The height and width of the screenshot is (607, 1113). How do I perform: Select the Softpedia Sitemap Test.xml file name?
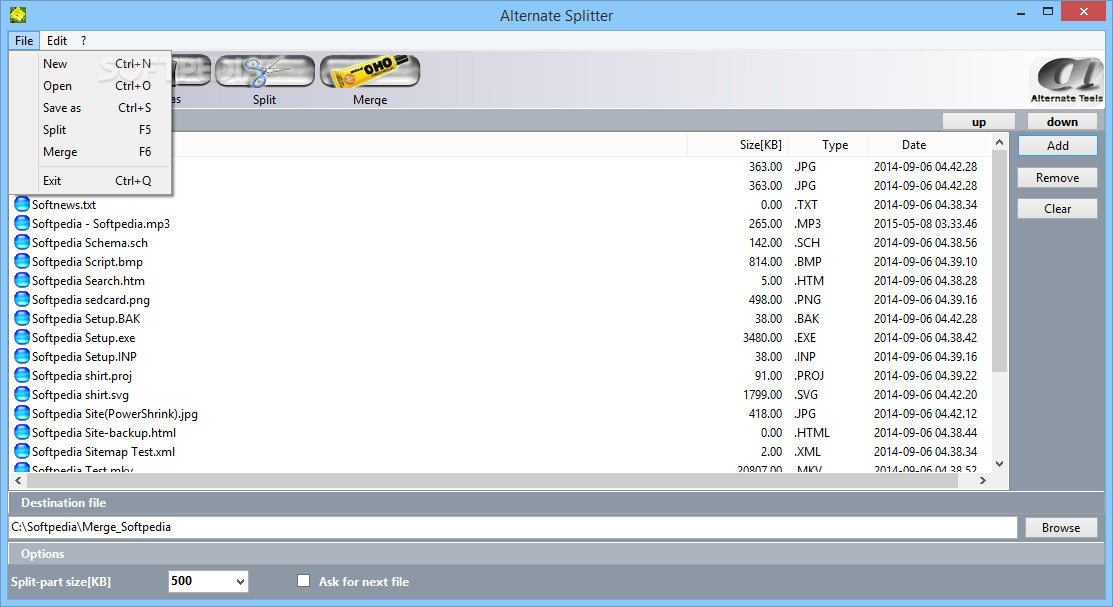103,452
